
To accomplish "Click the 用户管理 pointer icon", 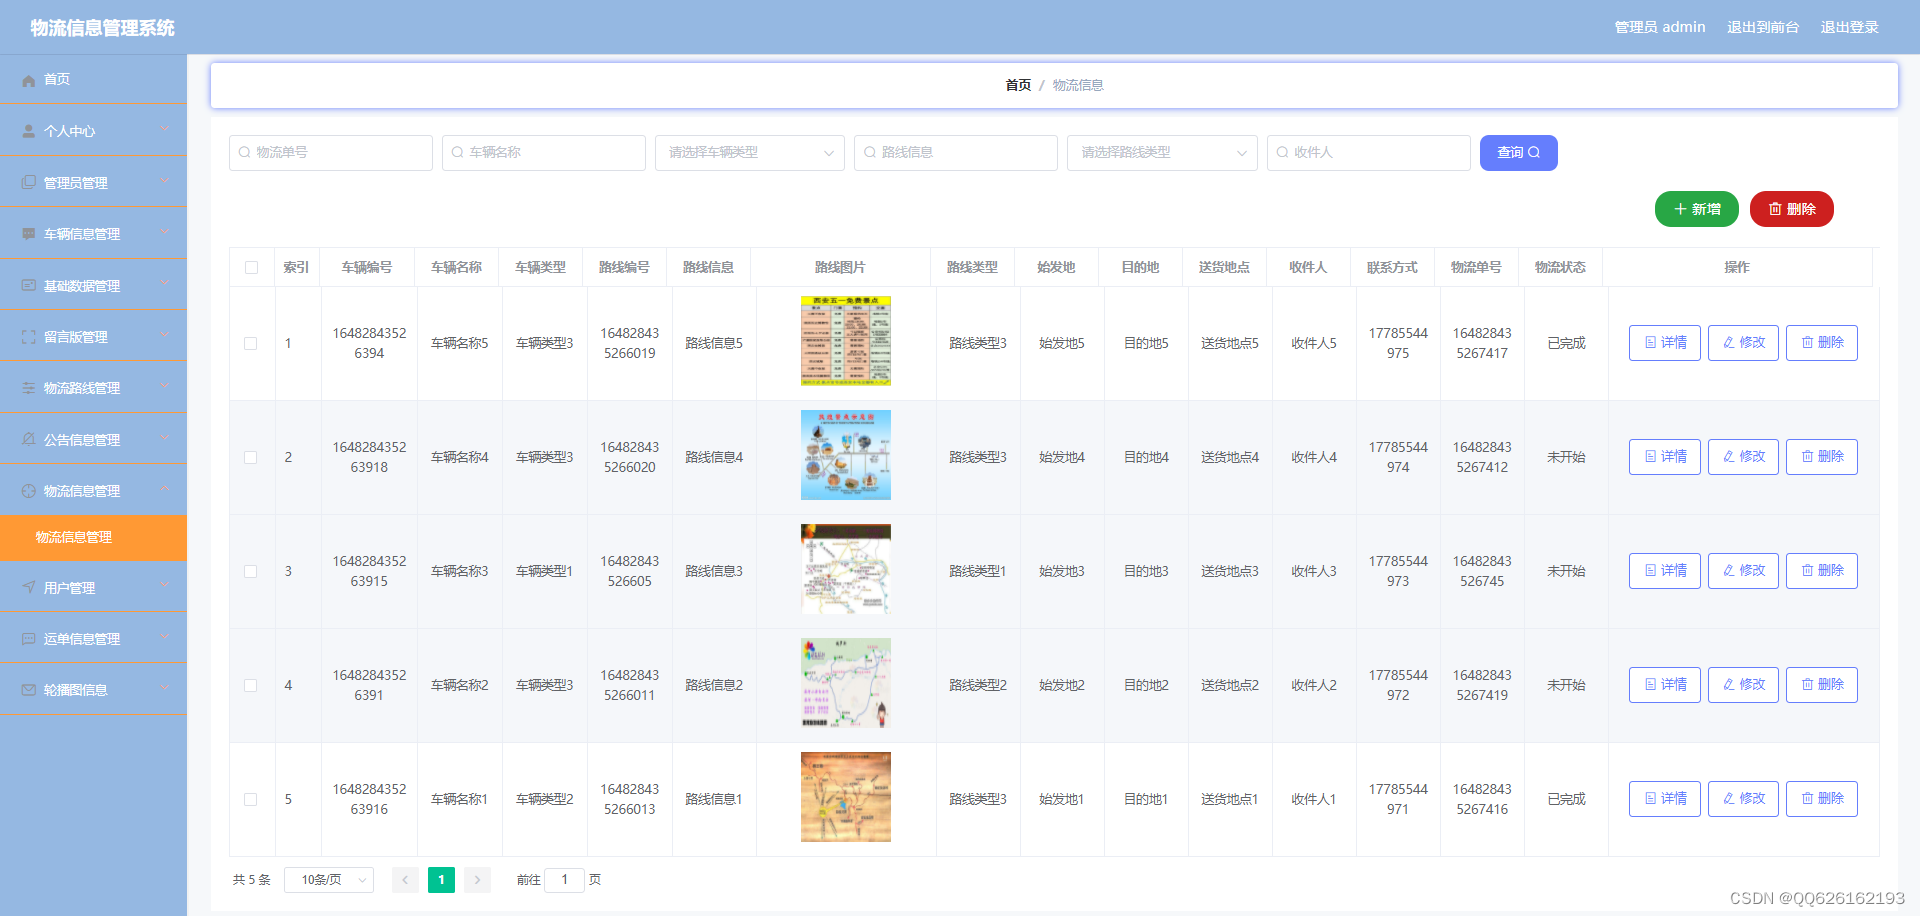I will (28, 587).
